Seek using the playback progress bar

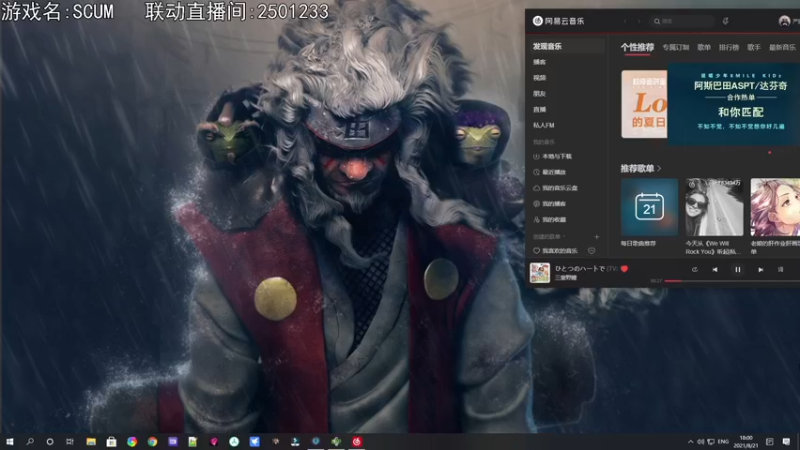(732, 281)
